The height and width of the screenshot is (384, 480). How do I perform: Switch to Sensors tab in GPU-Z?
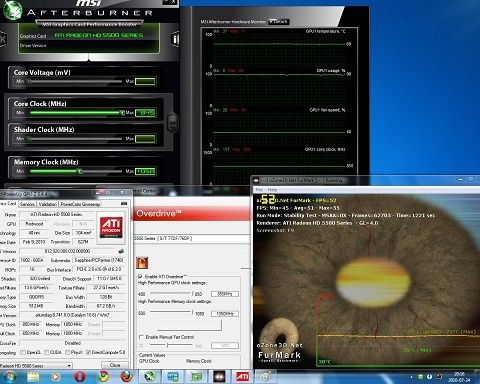pyautogui.click(x=27, y=204)
